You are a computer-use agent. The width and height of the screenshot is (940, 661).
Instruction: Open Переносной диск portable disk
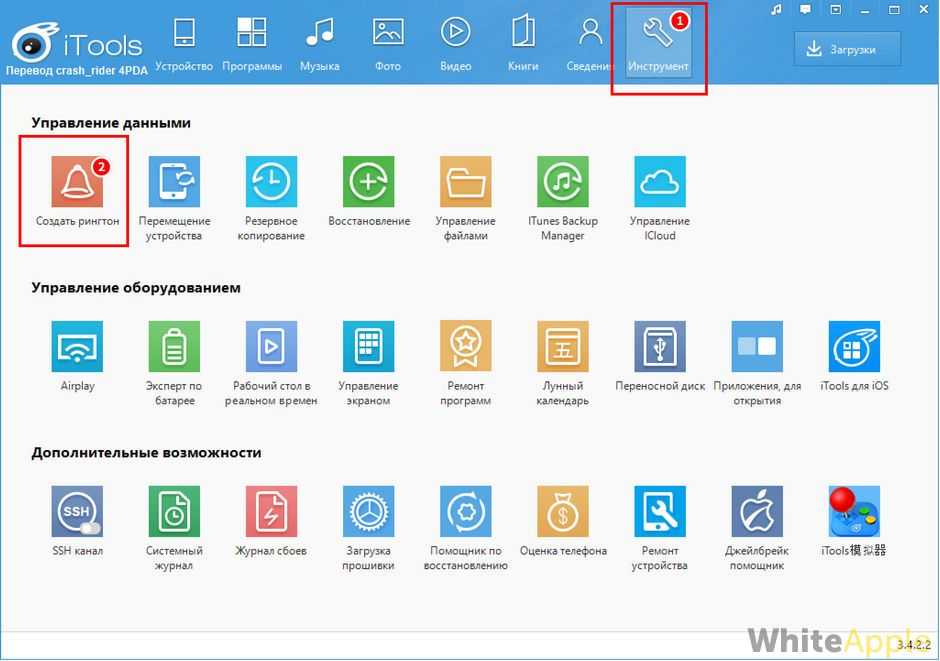[660, 347]
